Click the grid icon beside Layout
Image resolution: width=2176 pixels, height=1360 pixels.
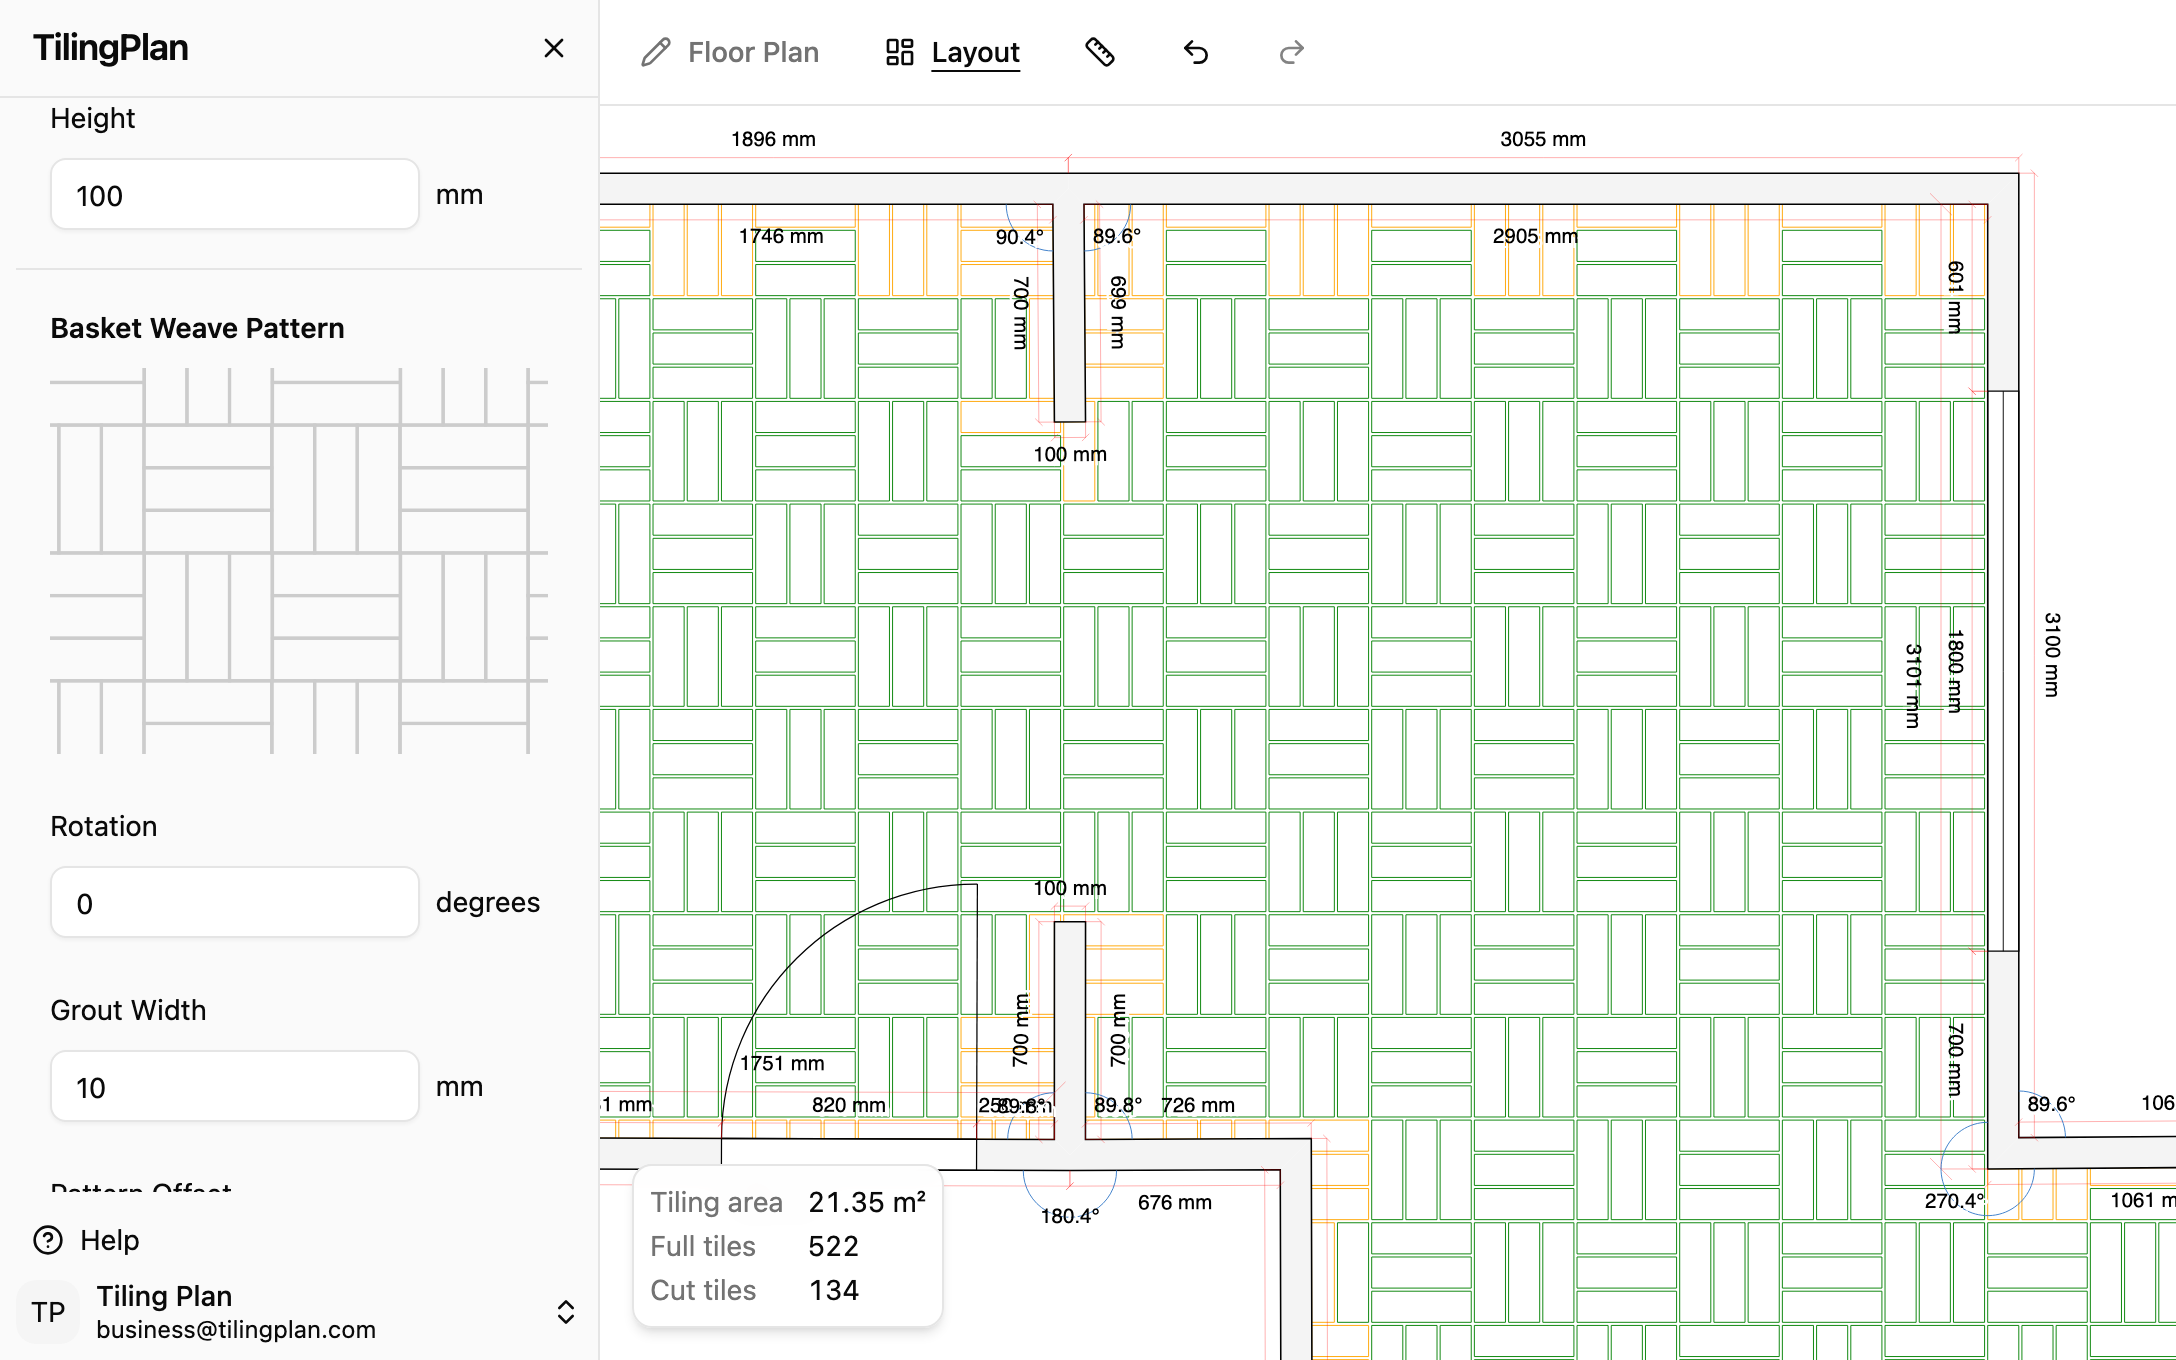900,52
